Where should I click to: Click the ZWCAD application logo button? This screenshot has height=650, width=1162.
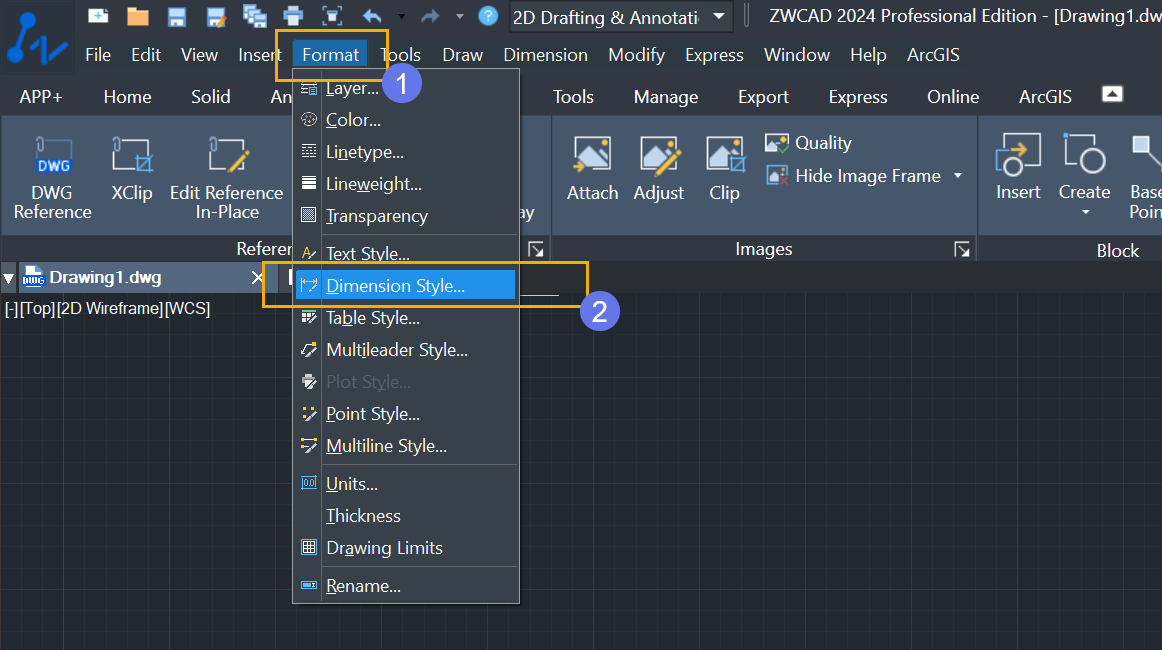coord(37,39)
